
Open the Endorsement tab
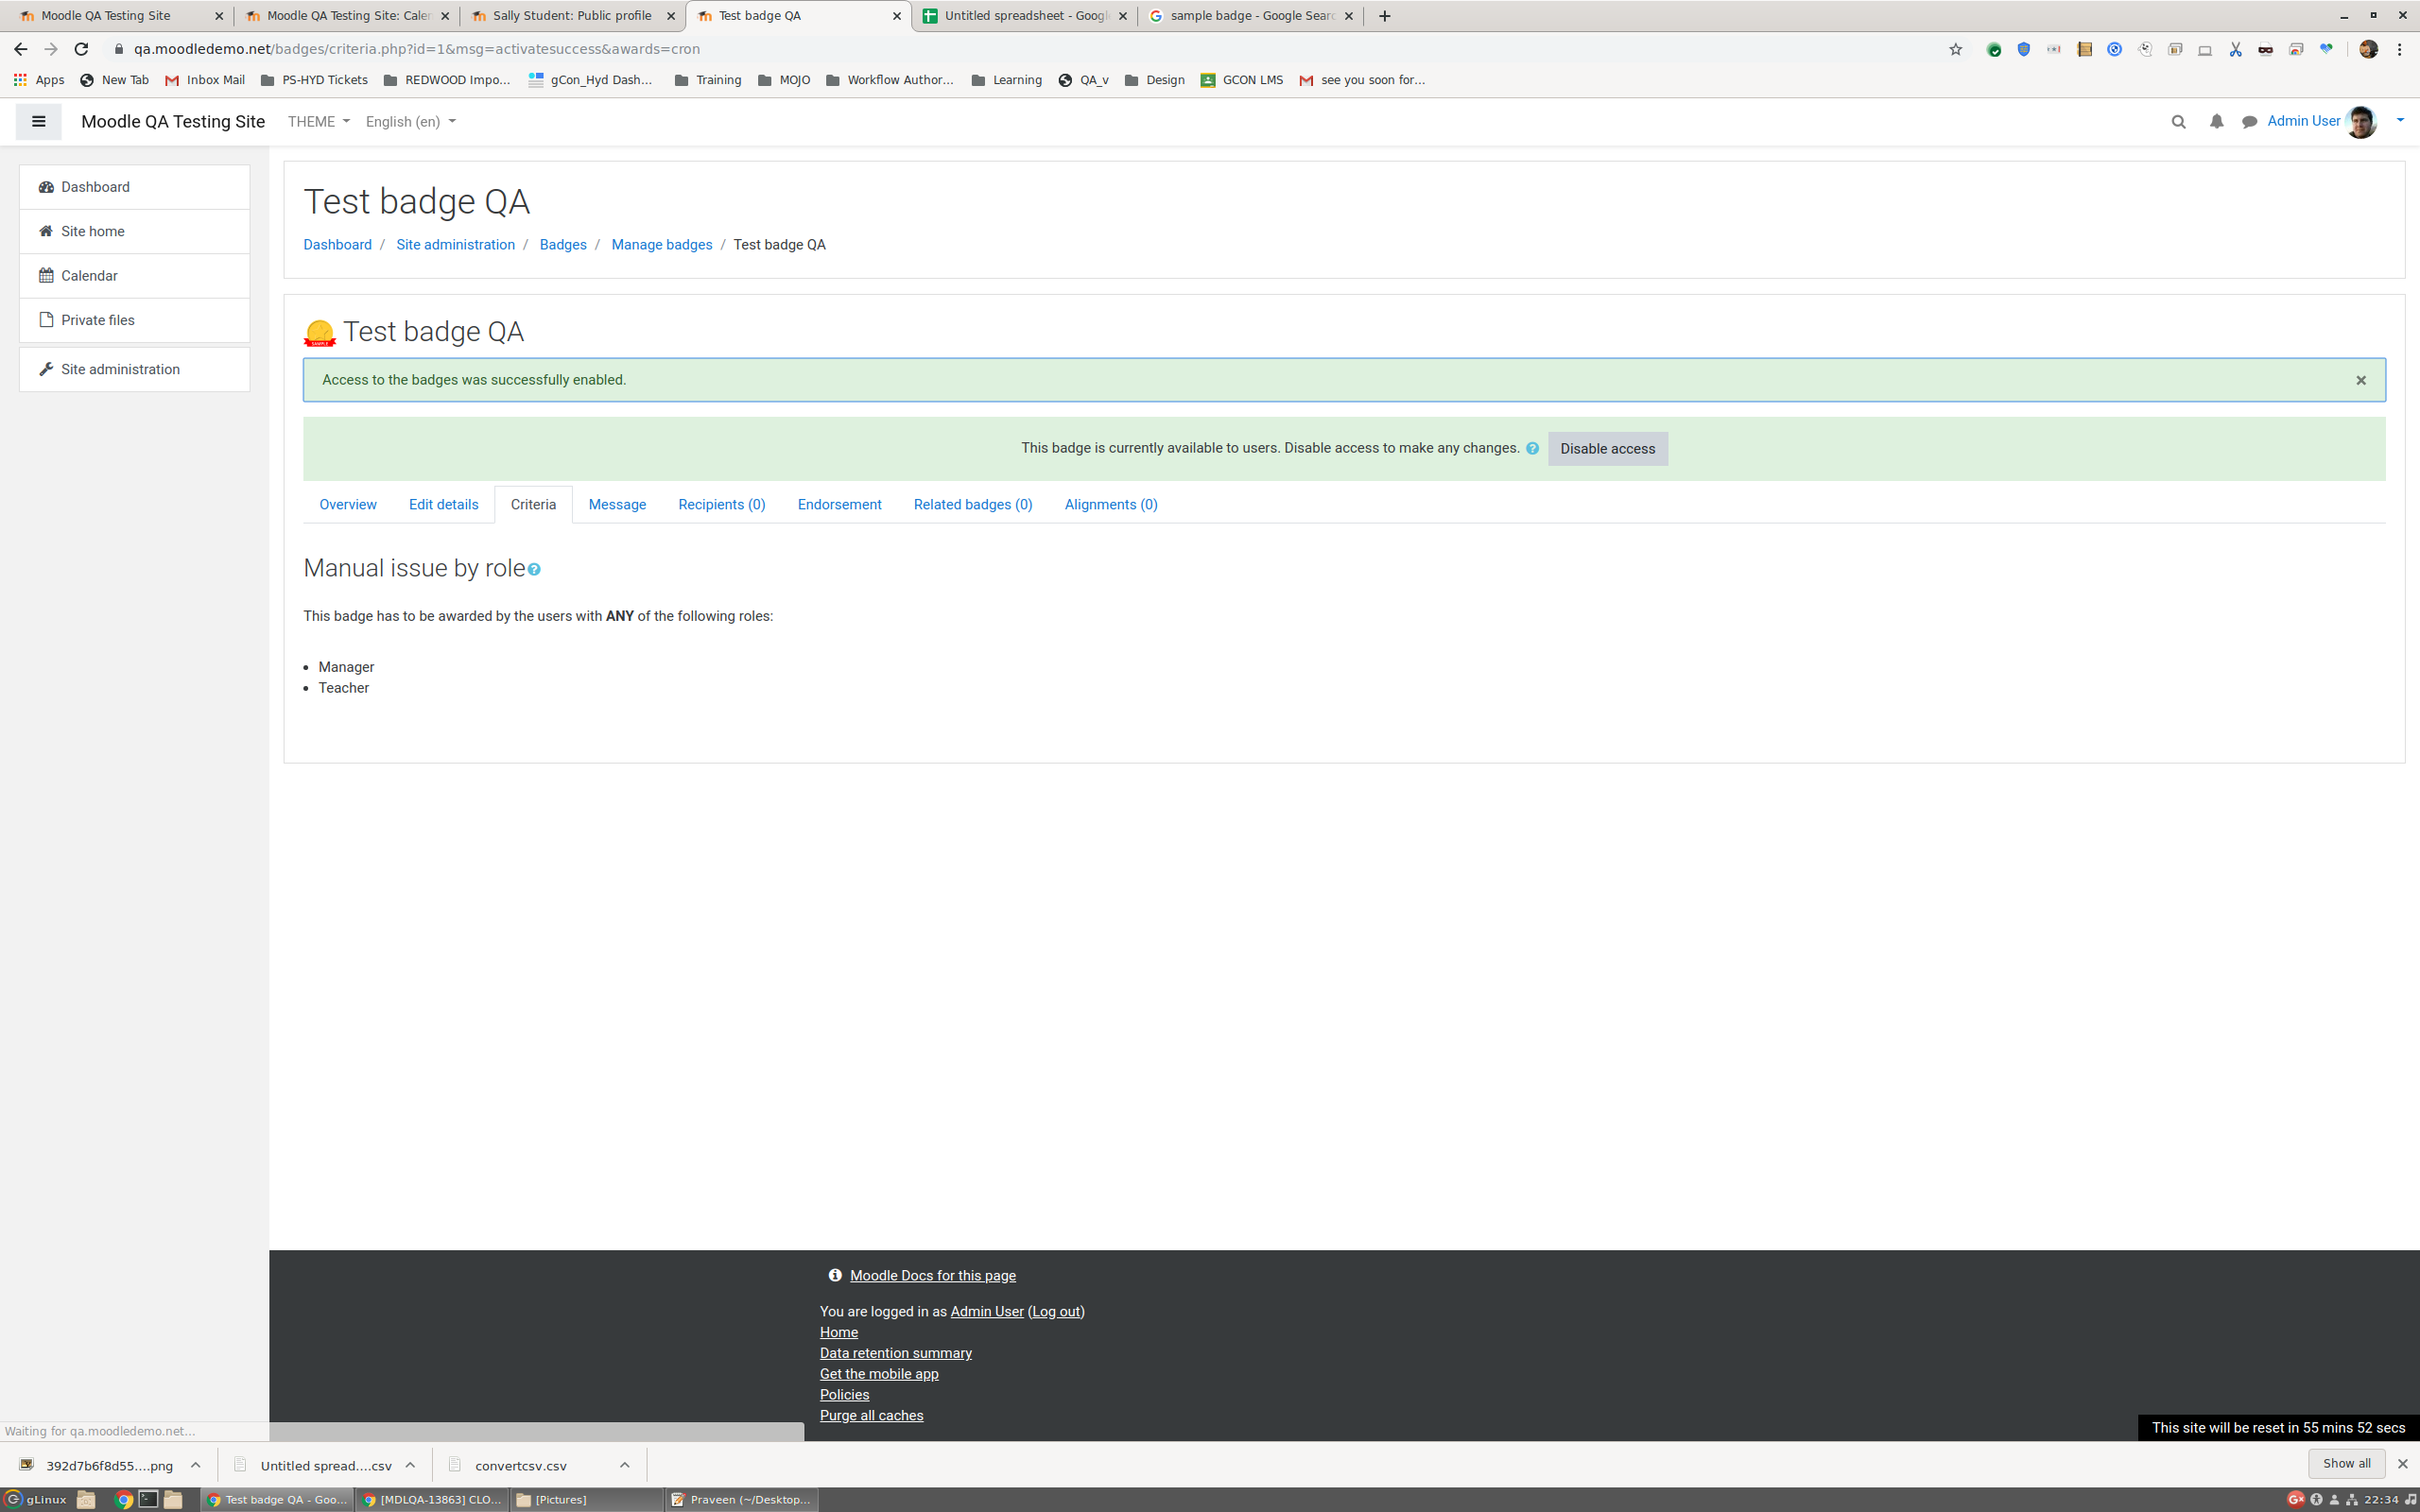(839, 504)
